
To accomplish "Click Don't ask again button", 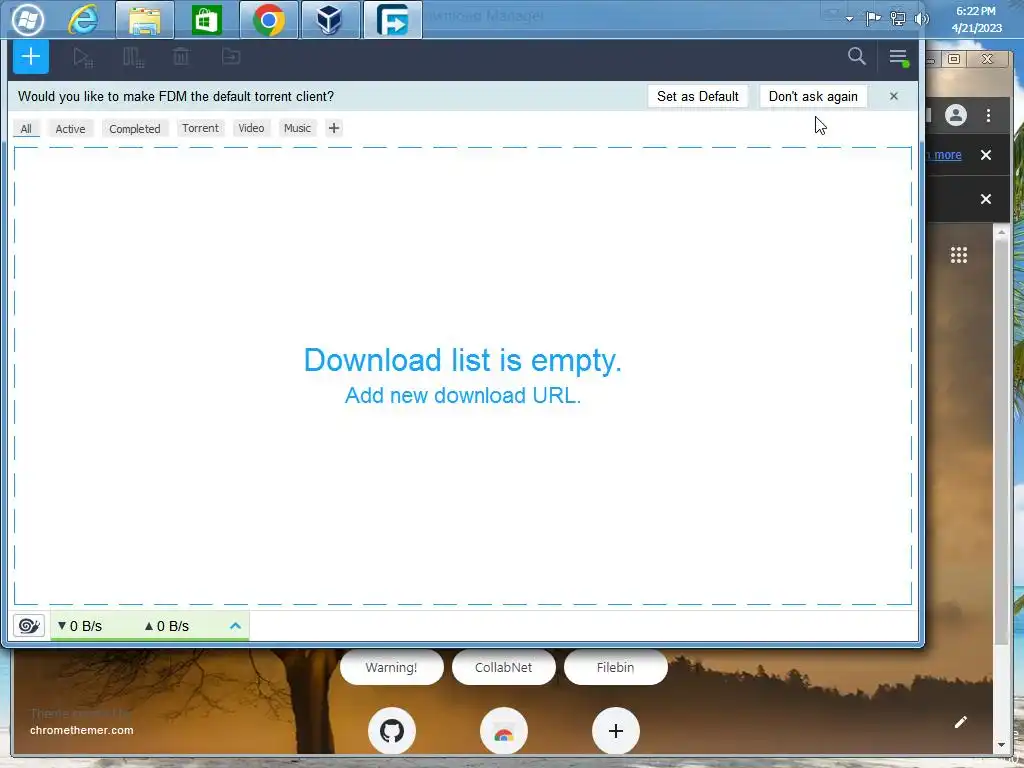I will pyautogui.click(x=813, y=96).
